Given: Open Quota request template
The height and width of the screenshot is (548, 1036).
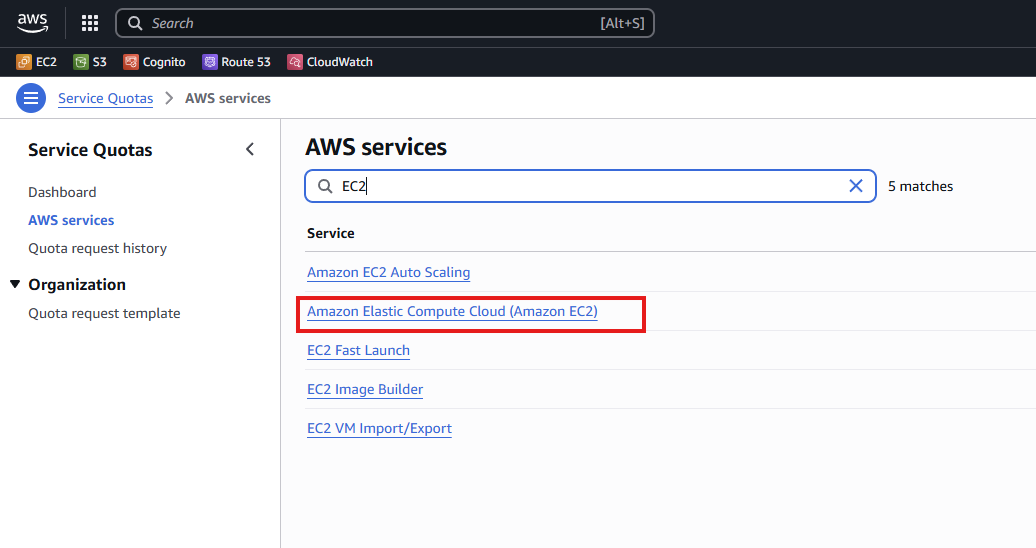Looking at the screenshot, I should [104, 313].
